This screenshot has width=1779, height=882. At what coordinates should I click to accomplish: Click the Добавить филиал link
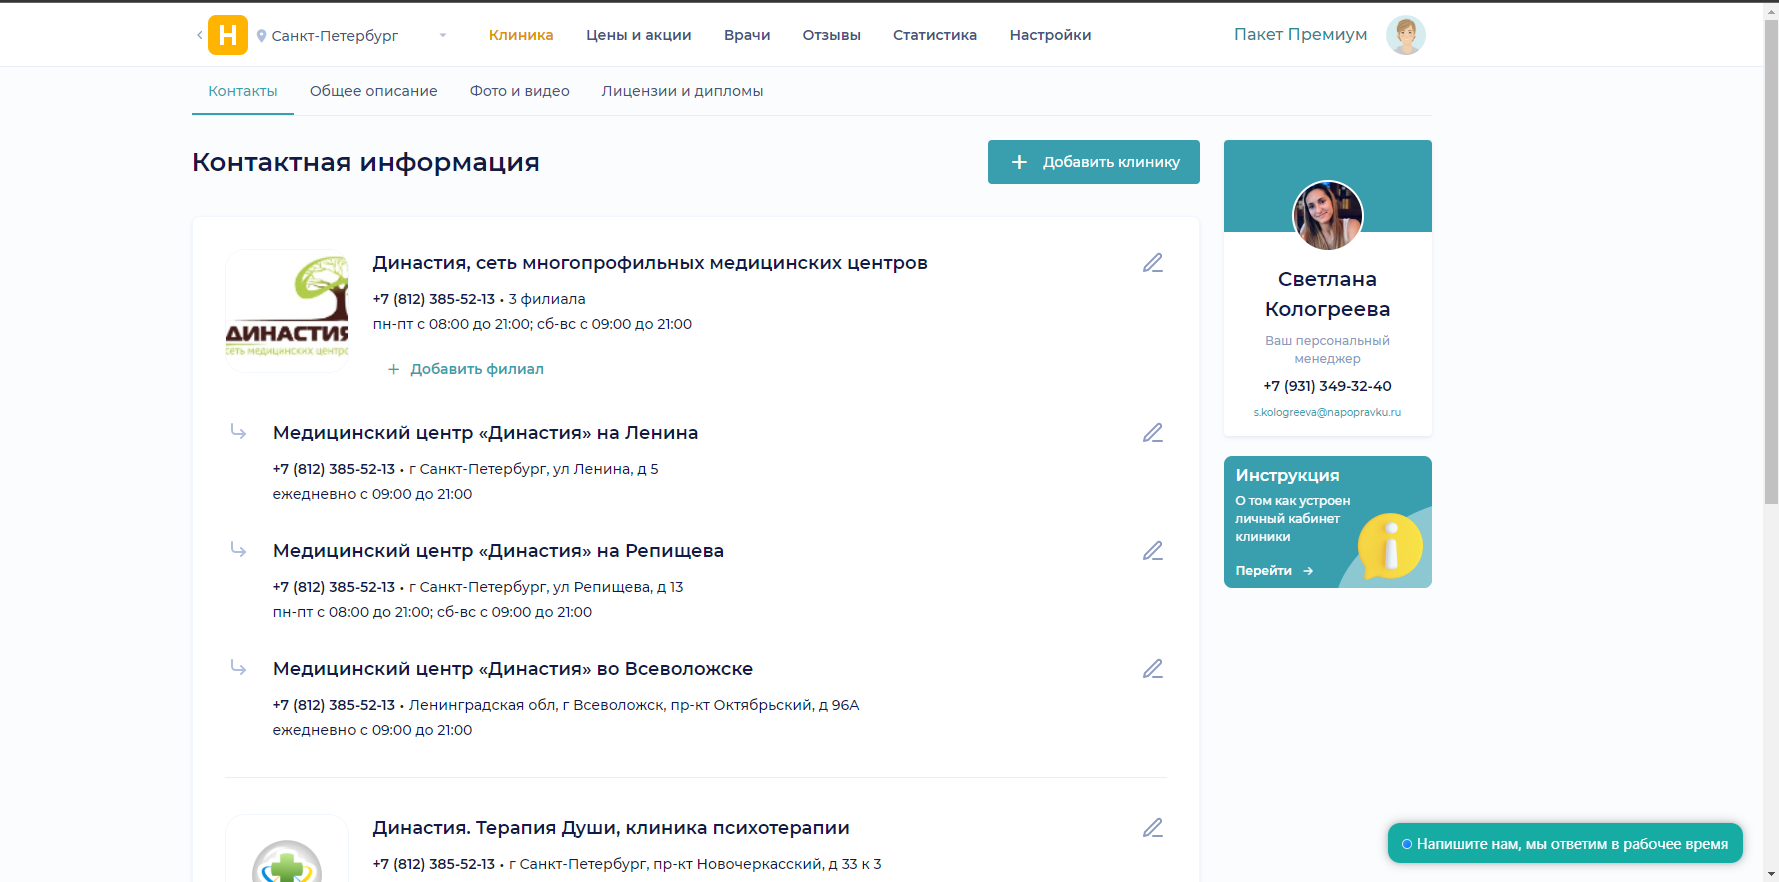click(476, 369)
